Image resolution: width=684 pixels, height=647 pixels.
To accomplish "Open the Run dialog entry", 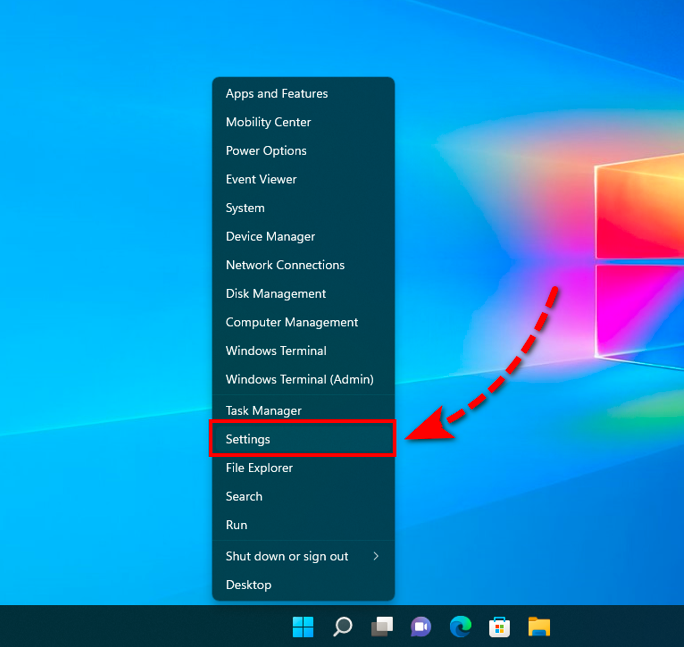I will [x=303, y=524].
